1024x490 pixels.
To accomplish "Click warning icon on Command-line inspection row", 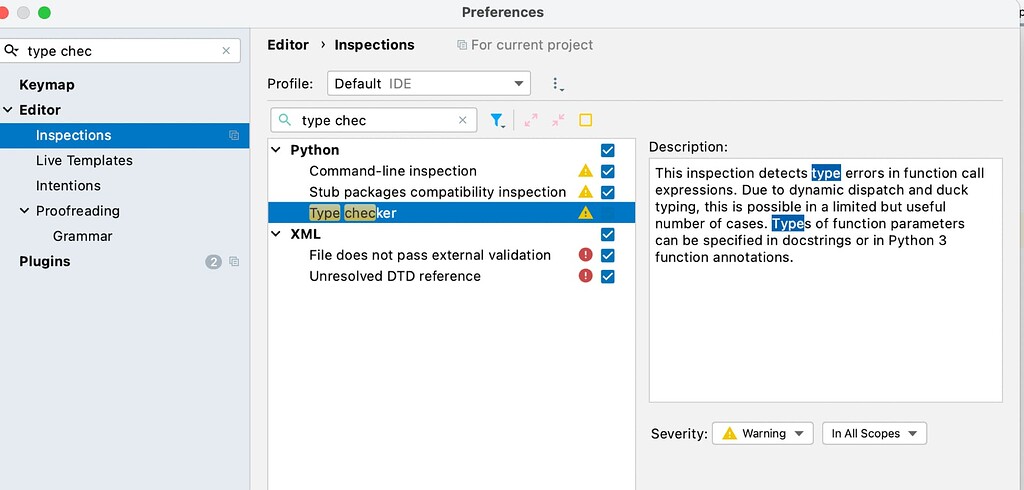I will tap(585, 171).
